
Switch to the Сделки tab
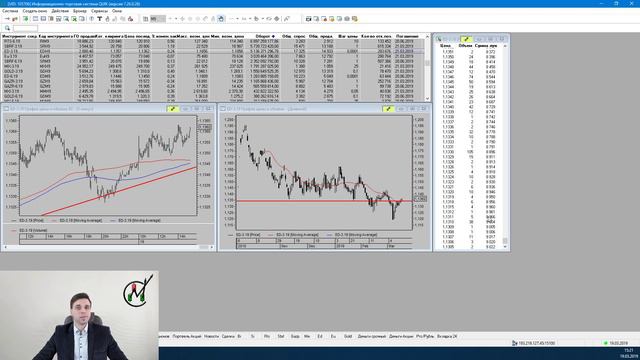pos(228,336)
